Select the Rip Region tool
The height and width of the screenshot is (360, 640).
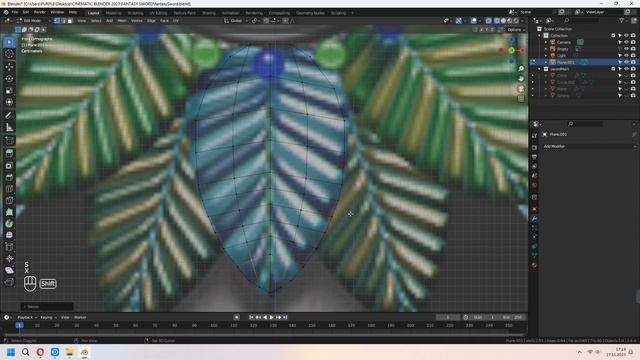coord(9,282)
